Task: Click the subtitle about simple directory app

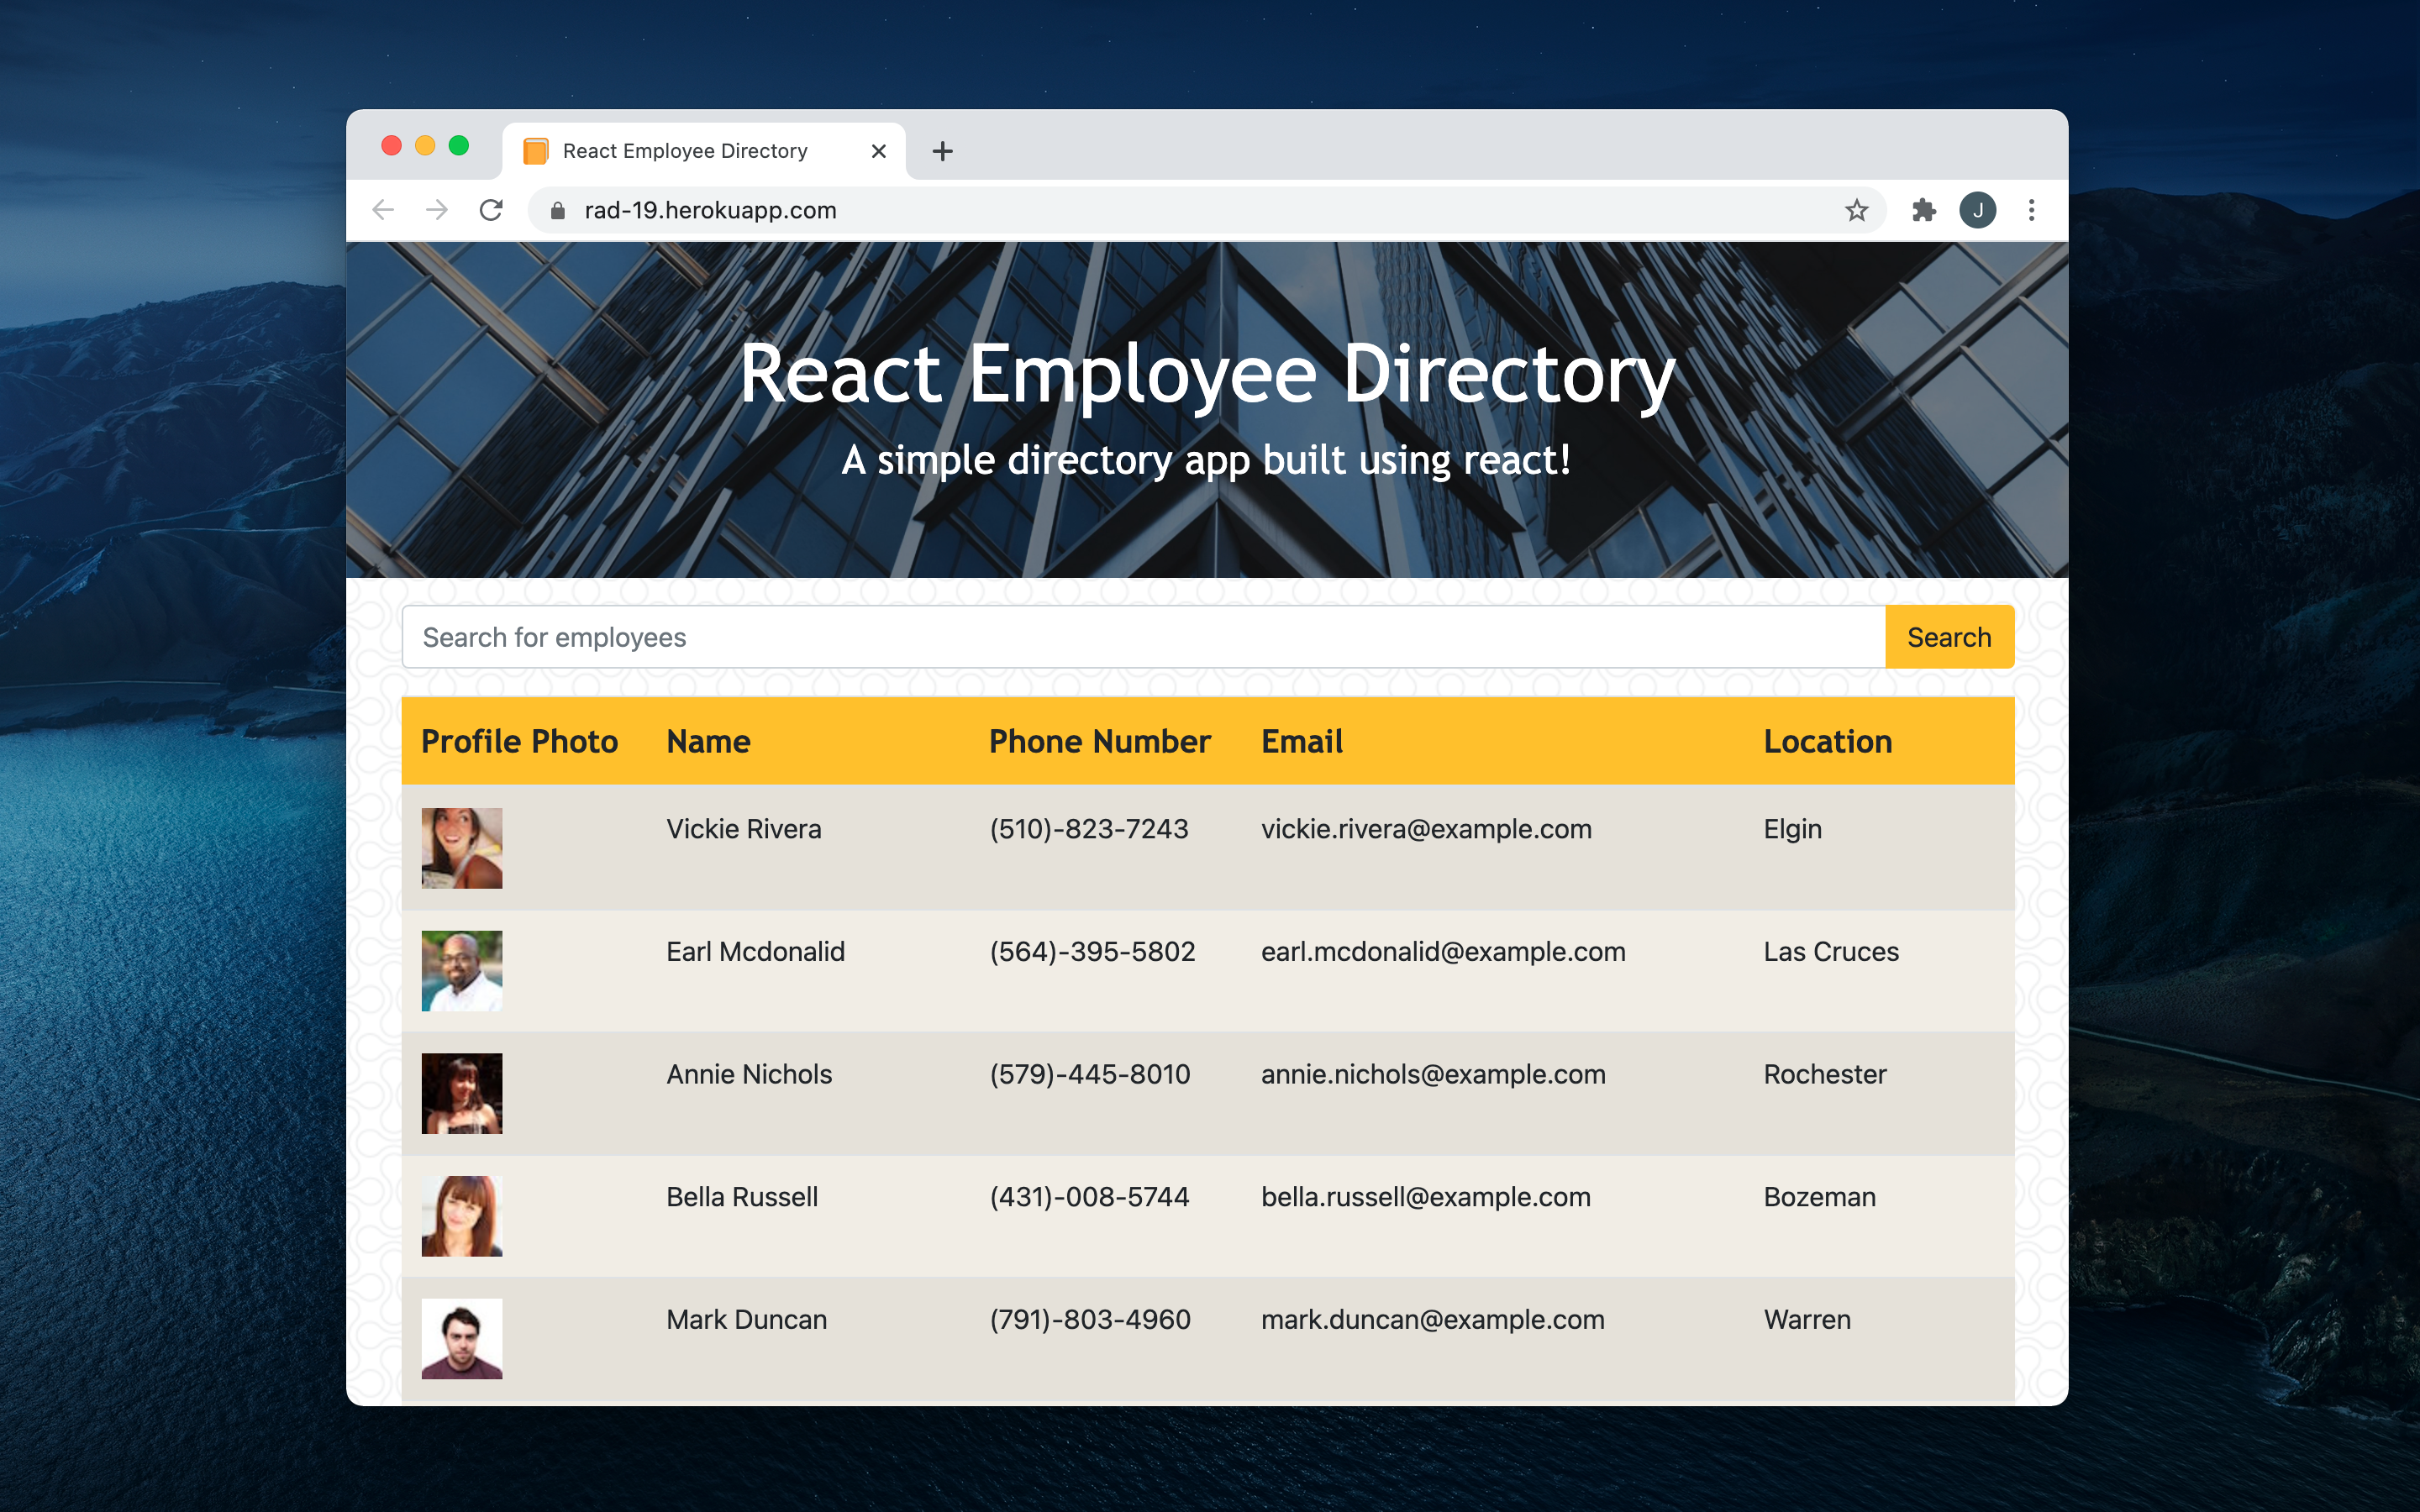Action: (1206, 461)
